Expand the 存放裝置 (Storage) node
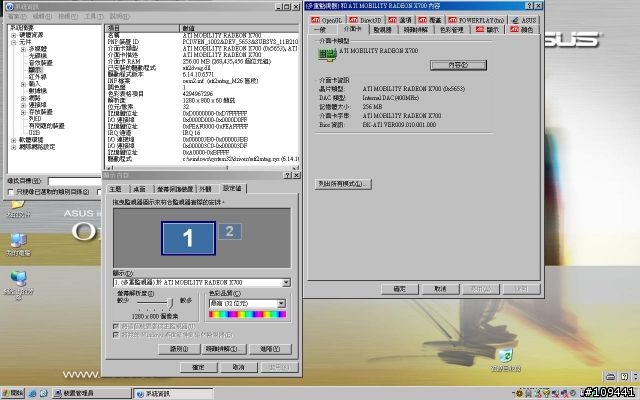The width and height of the screenshot is (640, 400). click(23, 112)
